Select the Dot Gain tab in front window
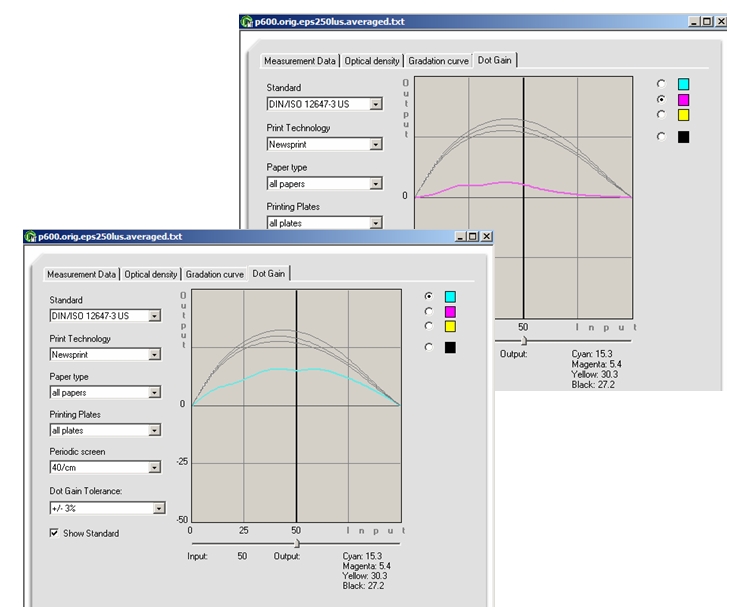The width and height of the screenshot is (730, 611). (269, 273)
